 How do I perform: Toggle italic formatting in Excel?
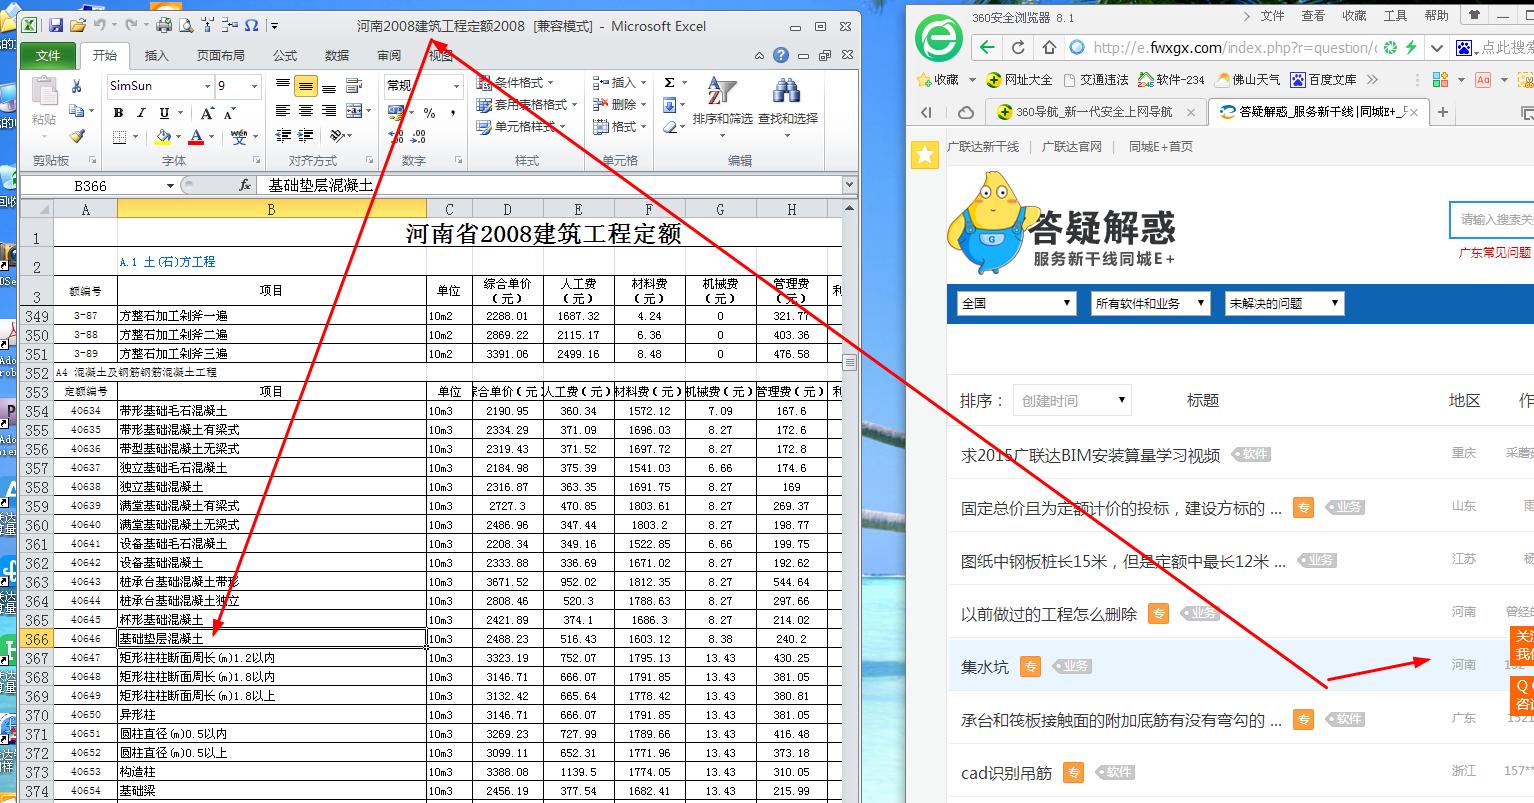(141, 113)
